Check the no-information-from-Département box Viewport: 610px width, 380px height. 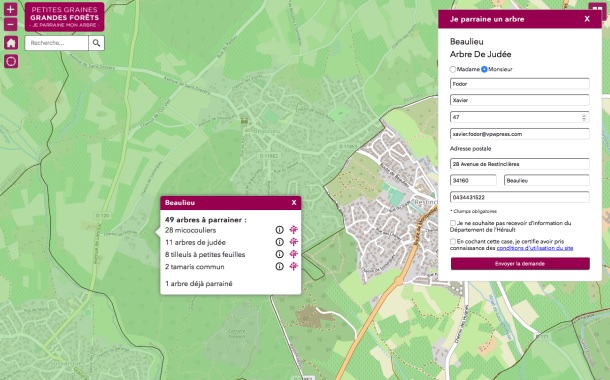[453, 223]
